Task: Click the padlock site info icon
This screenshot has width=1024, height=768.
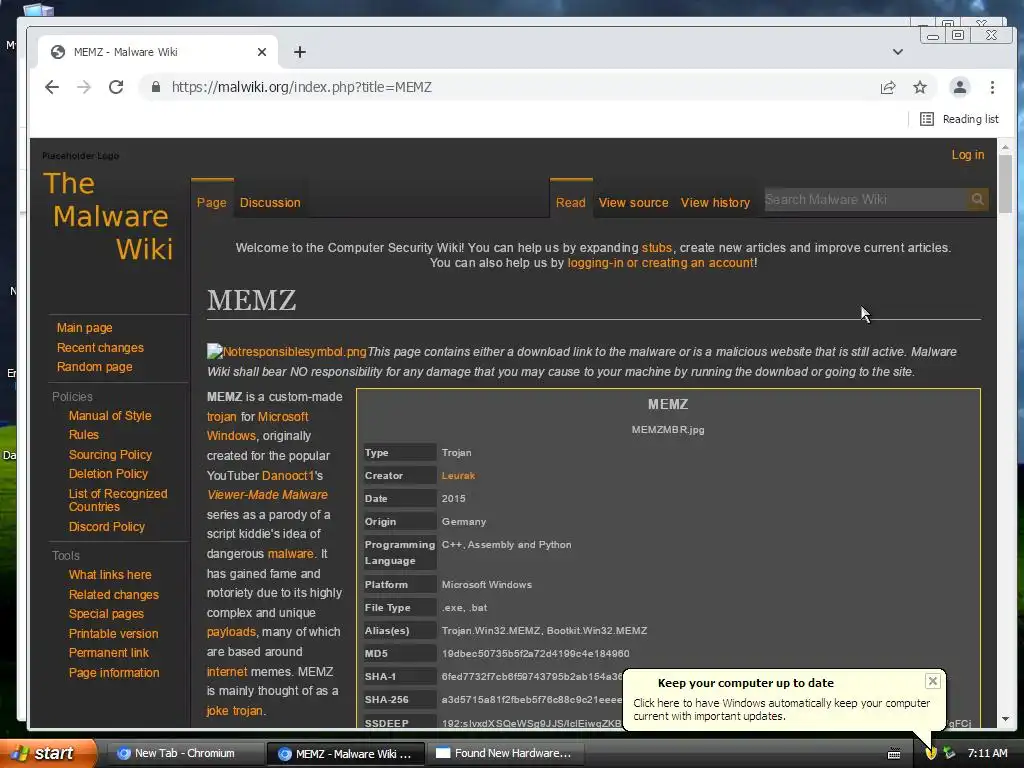Action: coord(155,87)
